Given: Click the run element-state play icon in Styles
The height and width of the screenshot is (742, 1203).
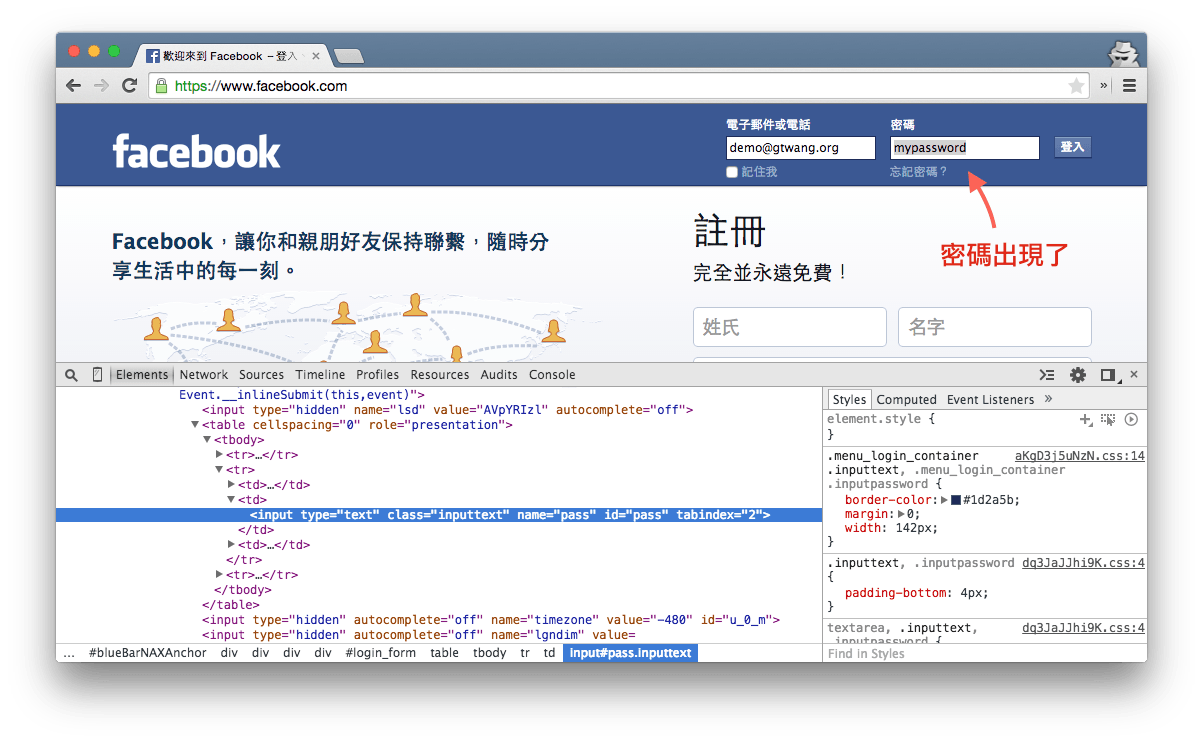Looking at the screenshot, I should tap(1131, 419).
